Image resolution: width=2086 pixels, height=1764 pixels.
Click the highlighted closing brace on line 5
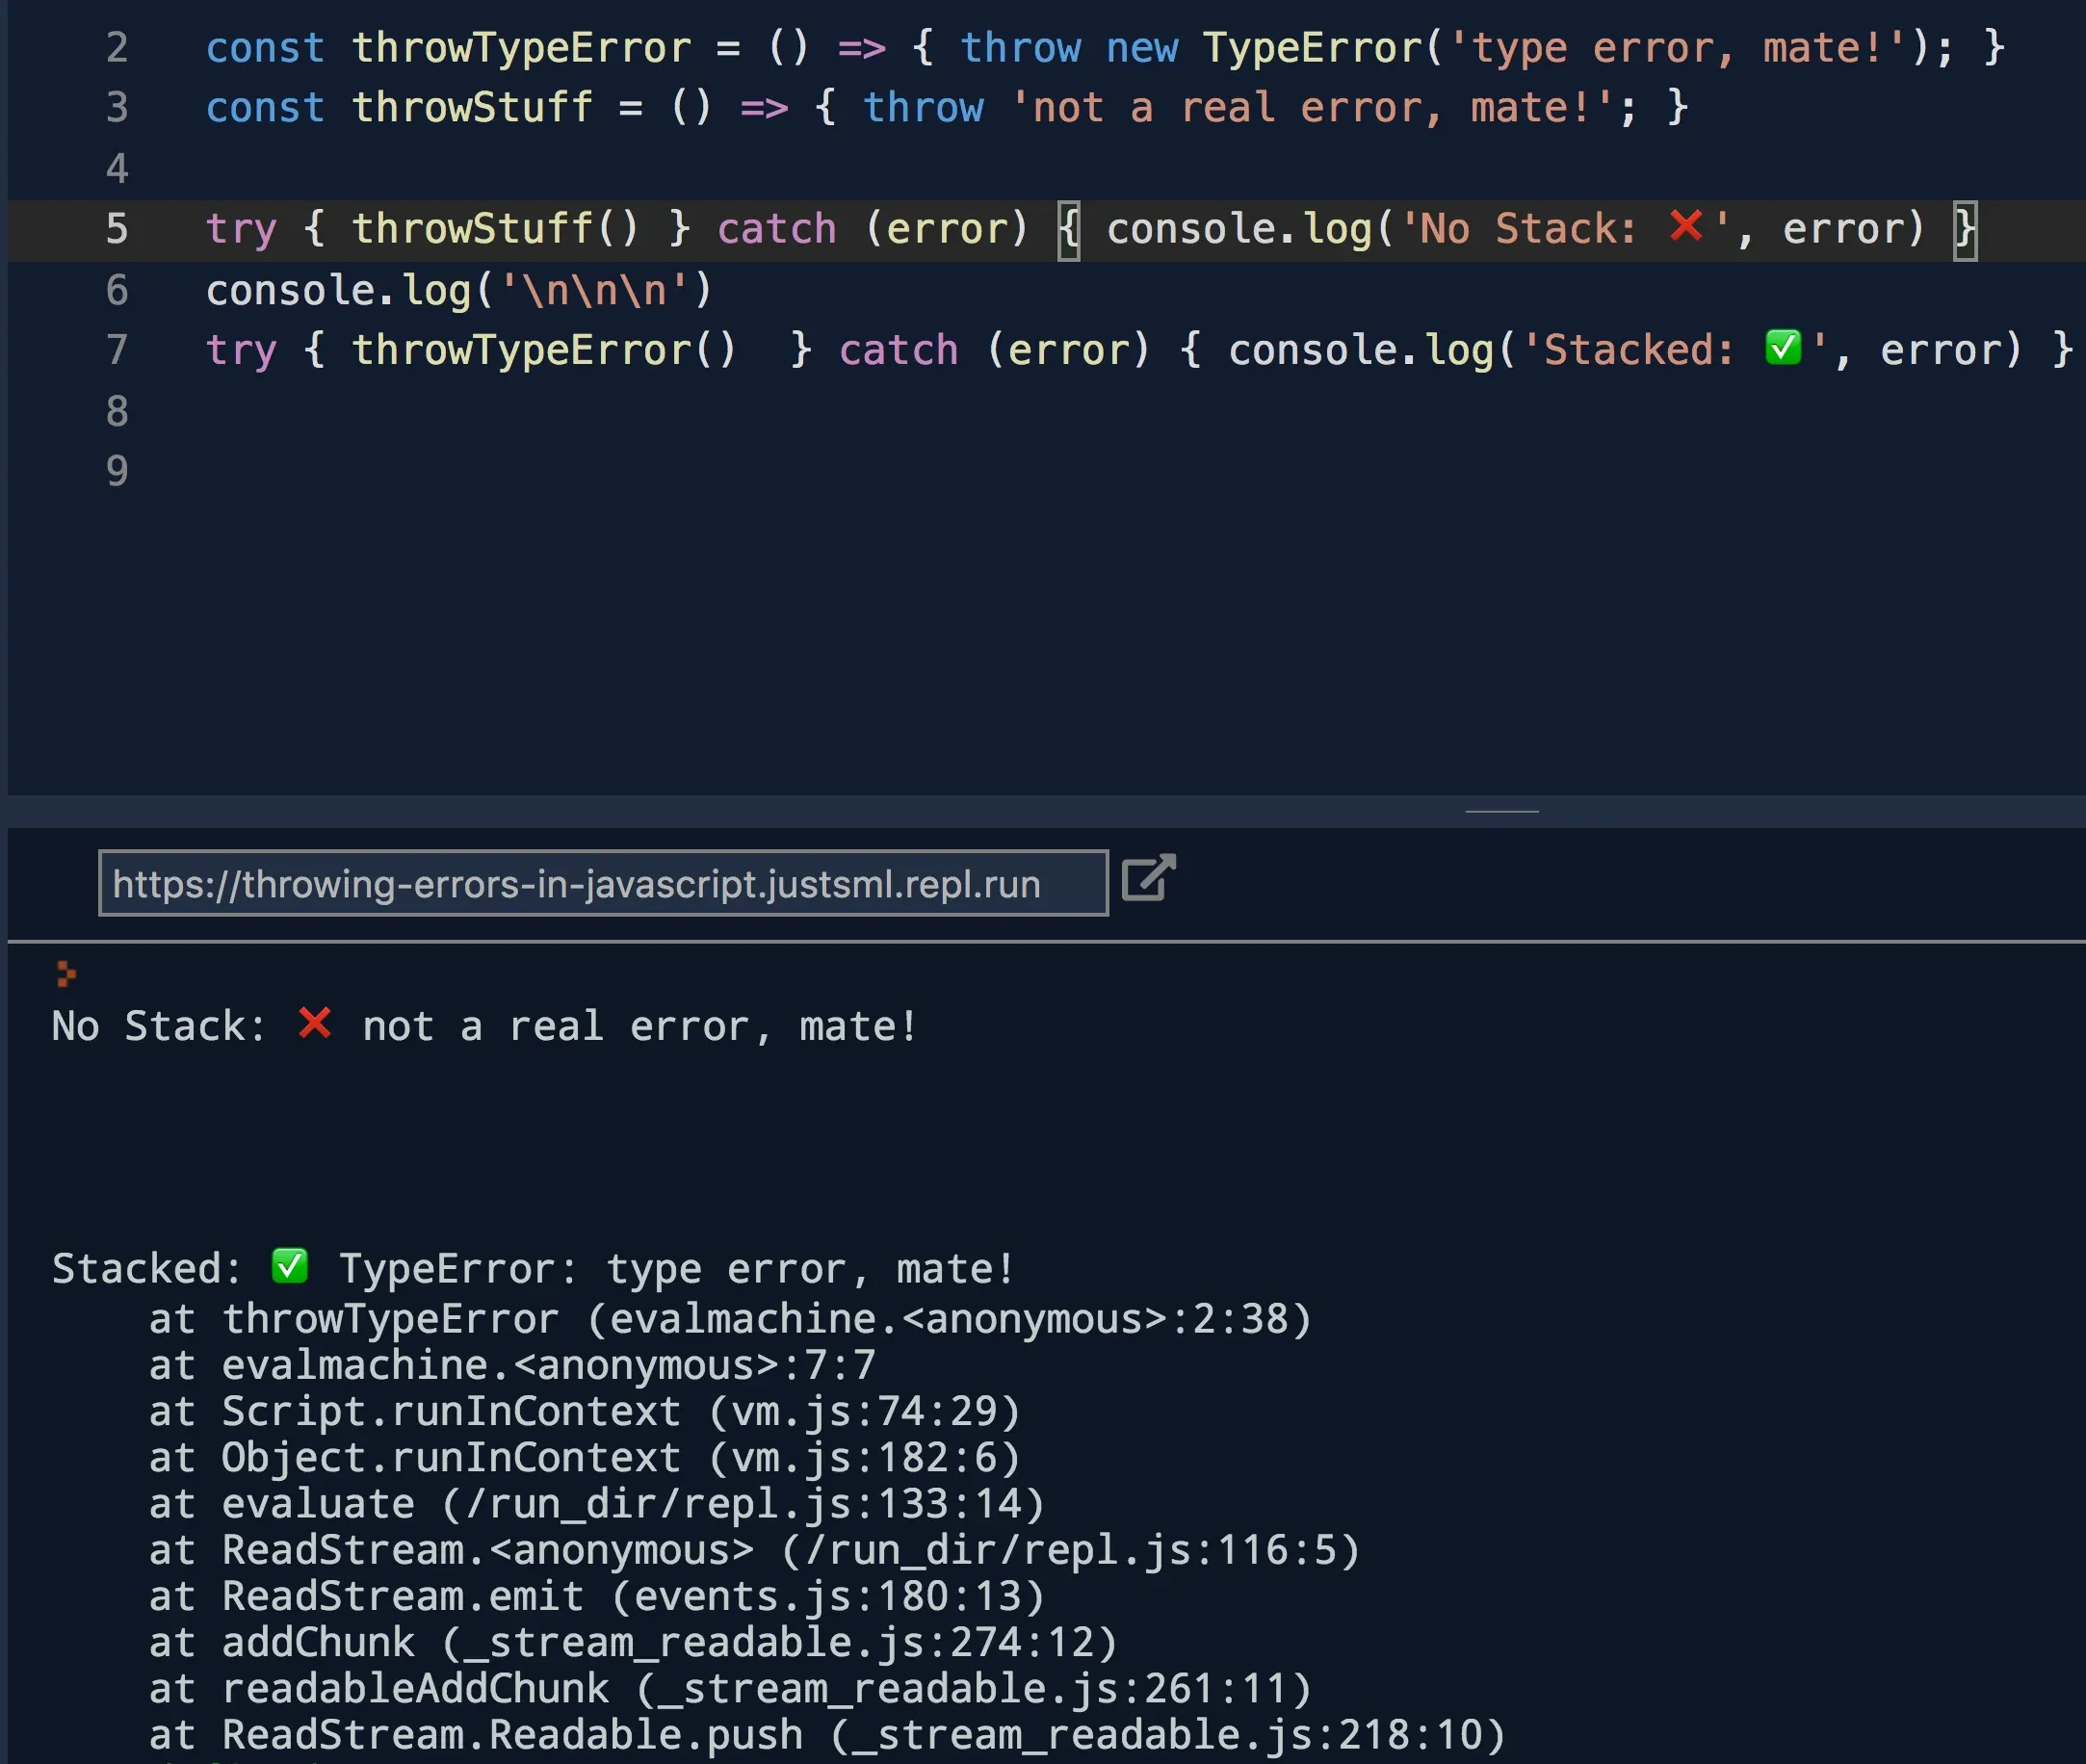(1965, 230)
